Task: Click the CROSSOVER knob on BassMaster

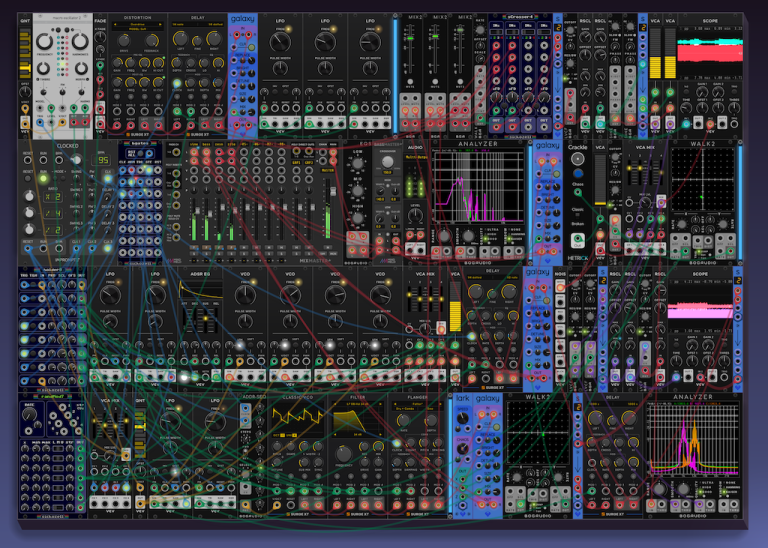Action: (387, 162)
